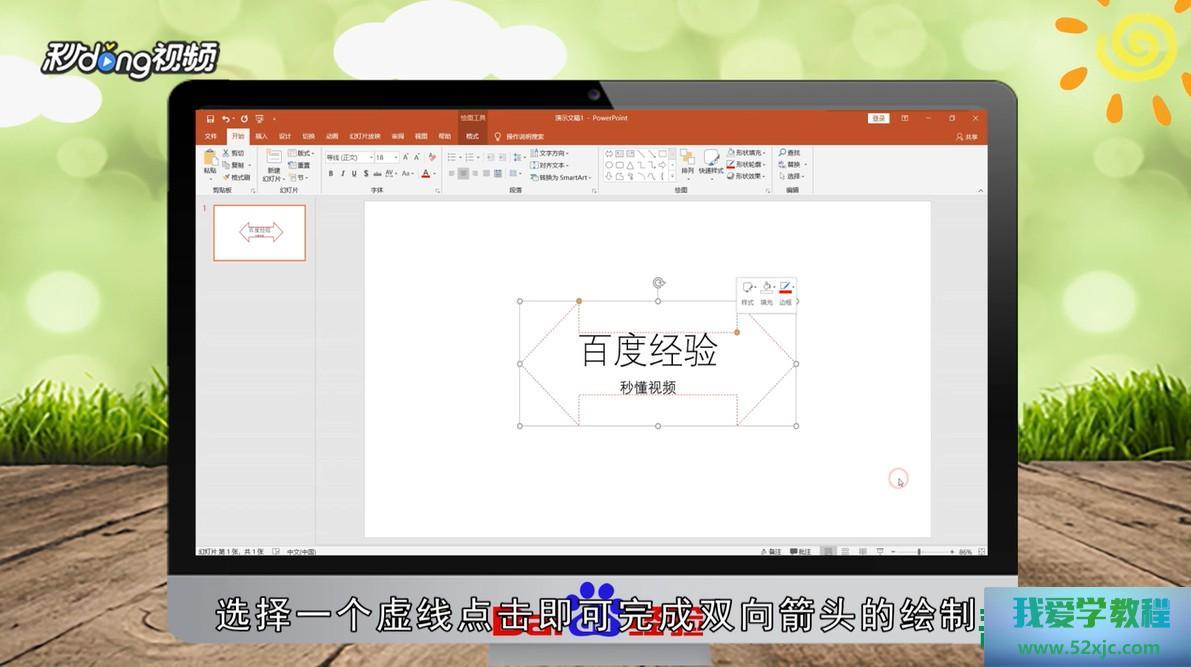Toggle Underline formatting button
This screenshot has width=1191, height=667.
354,174
